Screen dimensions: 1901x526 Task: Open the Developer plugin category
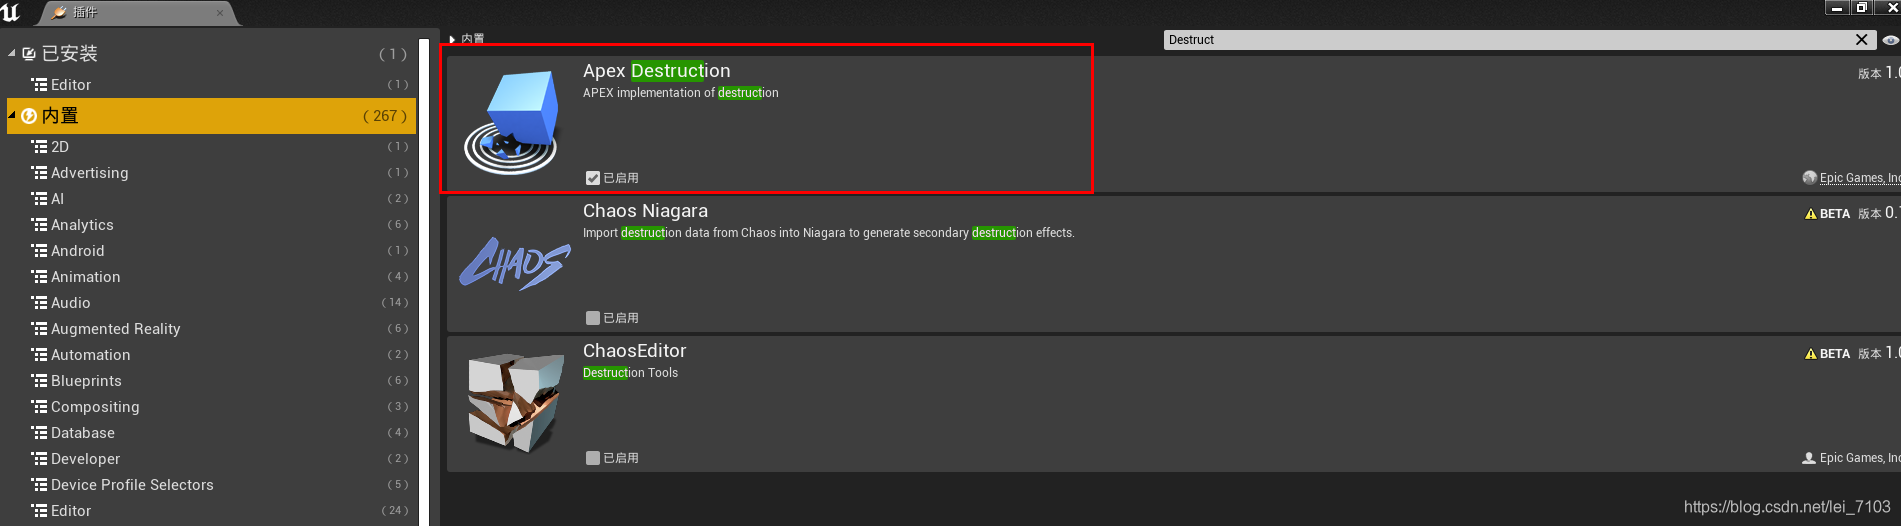(211, 459)
